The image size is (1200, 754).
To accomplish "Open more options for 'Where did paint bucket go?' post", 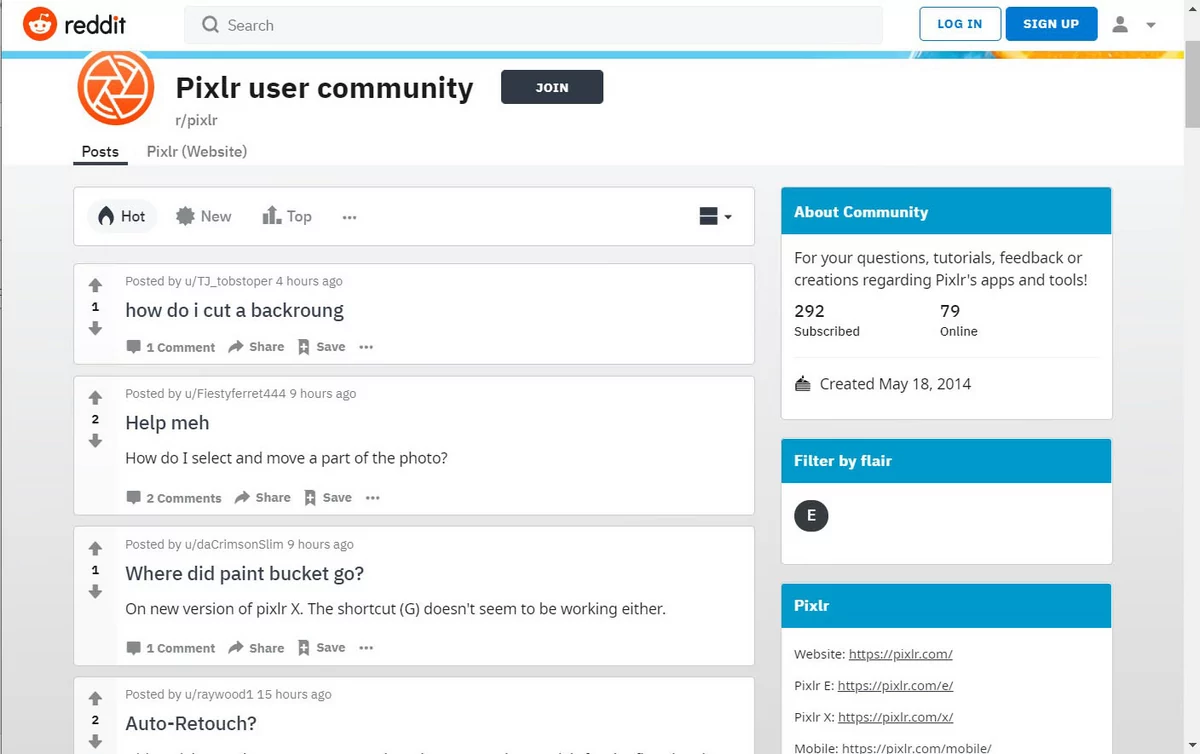I will coord(366,648).
